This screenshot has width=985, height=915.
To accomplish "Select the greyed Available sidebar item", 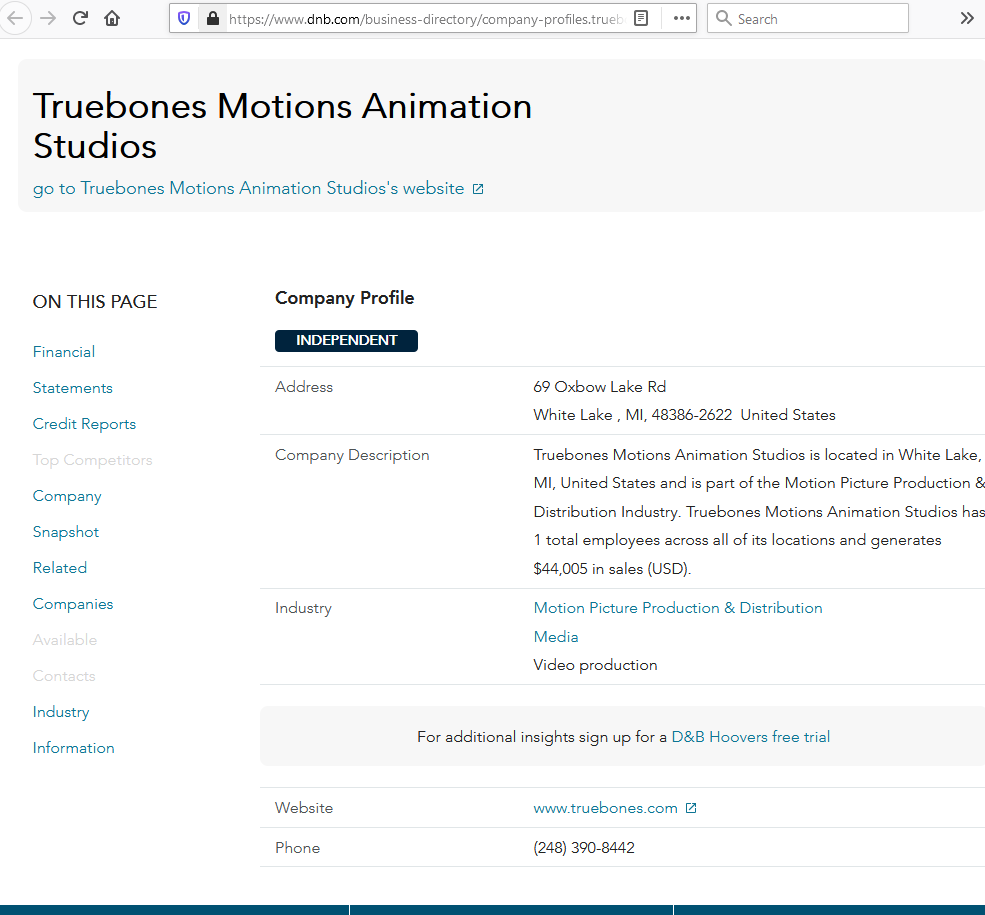I will pos(65,640).
